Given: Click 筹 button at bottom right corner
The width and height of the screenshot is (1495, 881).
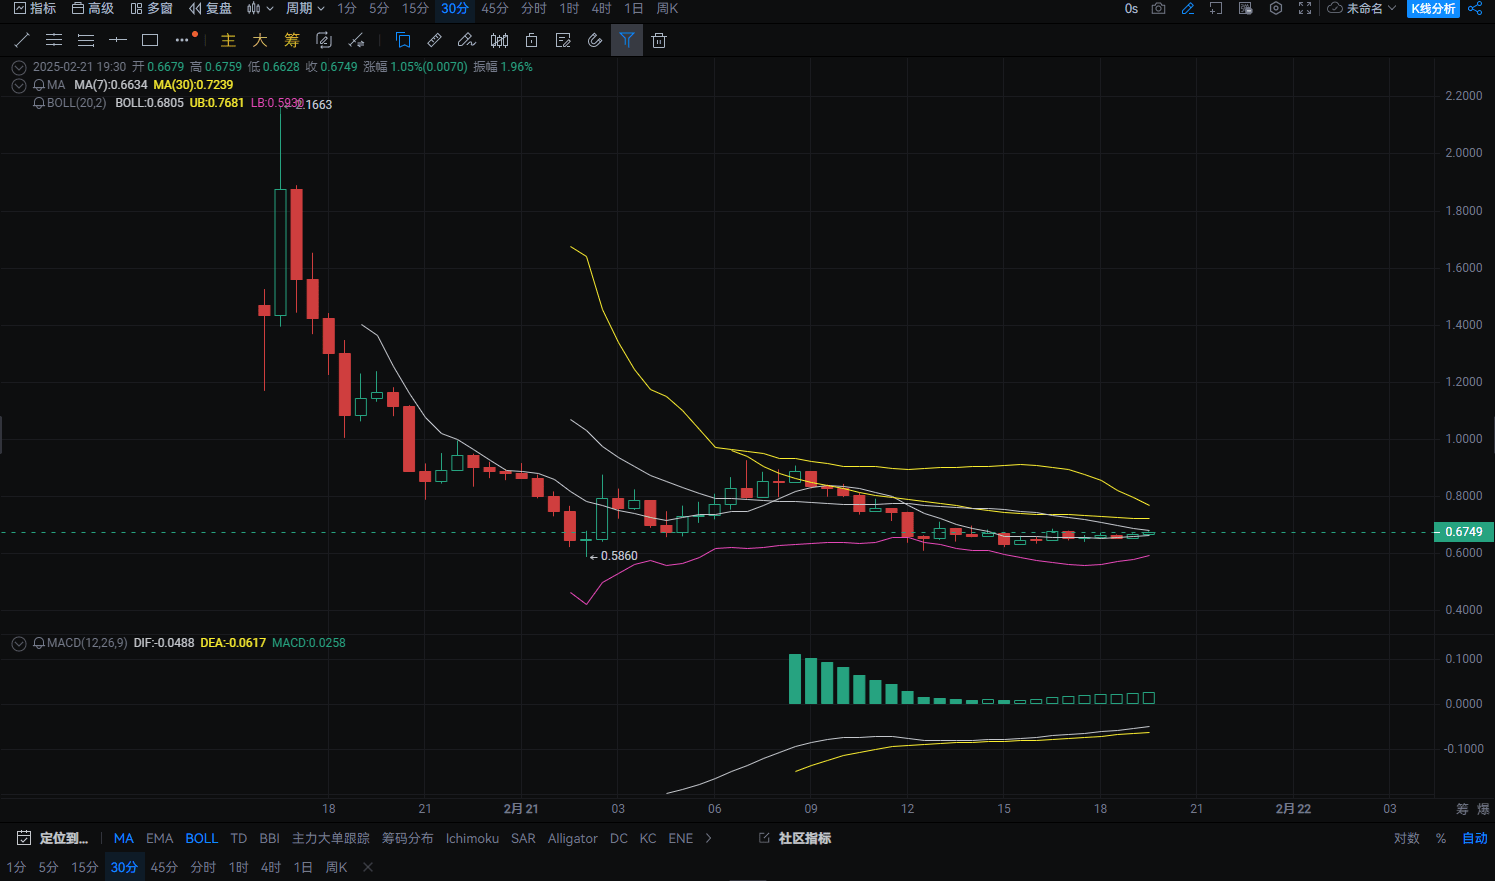Looking at the screenshot, I should tap(1462, 809).
